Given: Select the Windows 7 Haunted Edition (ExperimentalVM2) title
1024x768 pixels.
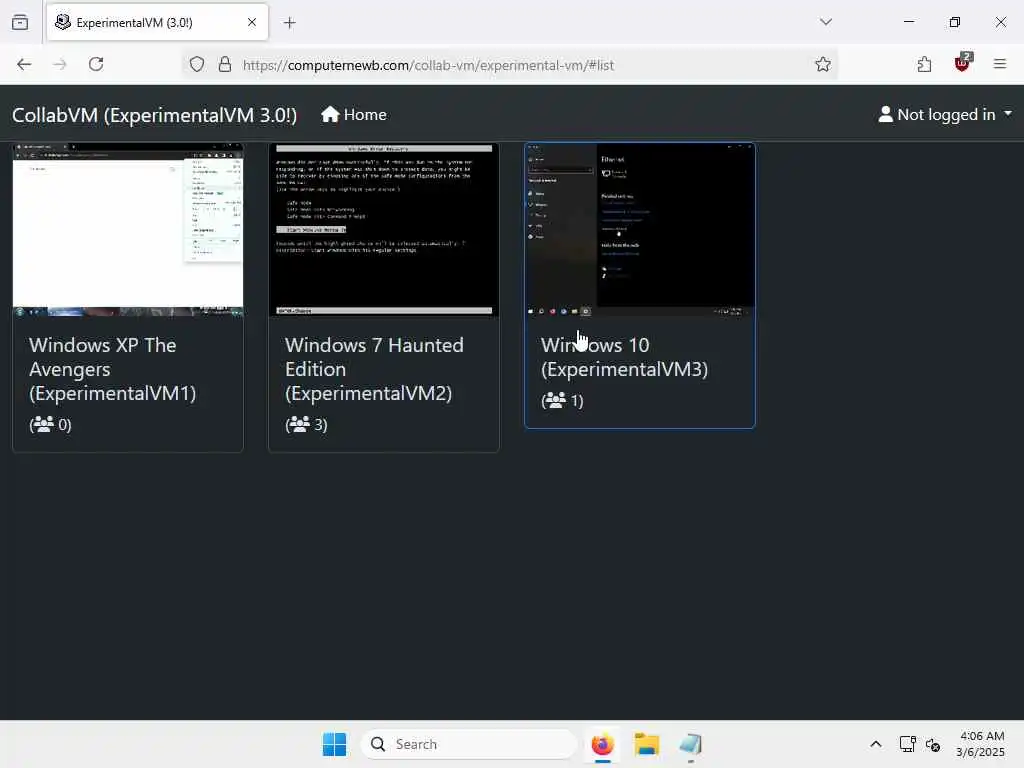Looking at the screenshot, I should 374,369.
